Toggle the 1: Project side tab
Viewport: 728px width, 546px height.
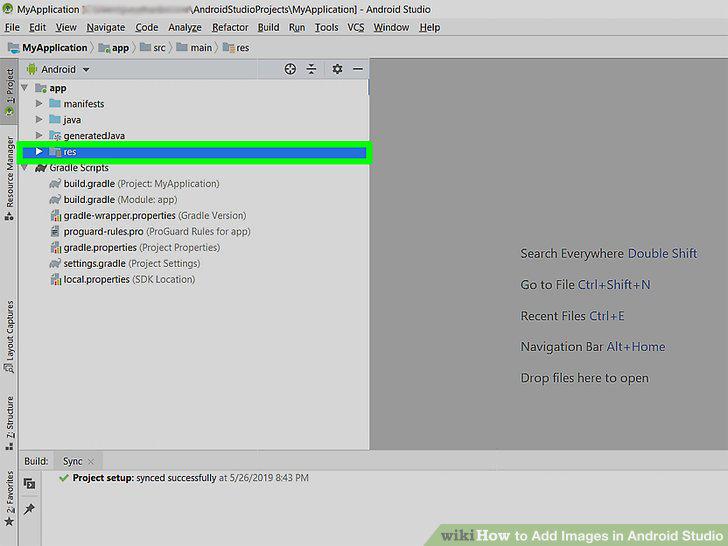(x=9, y=92)
